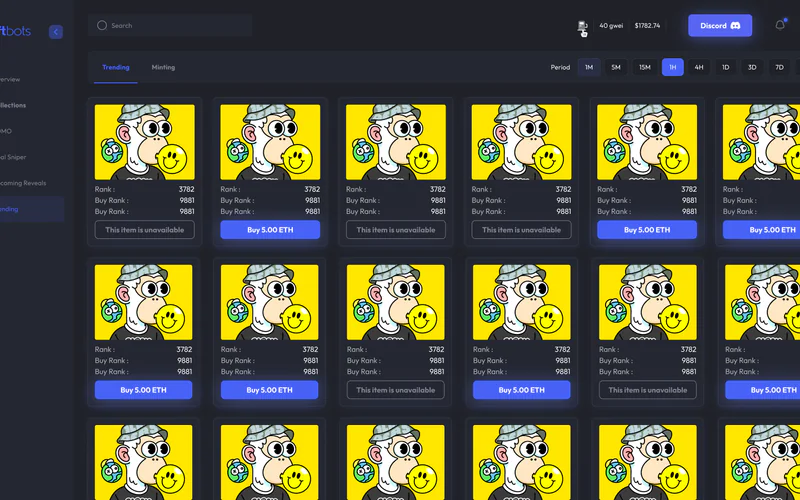The height and width of the screenshot is (500, 800).
Task: Click the $1782.74 price value
Action: click(647, 26)
